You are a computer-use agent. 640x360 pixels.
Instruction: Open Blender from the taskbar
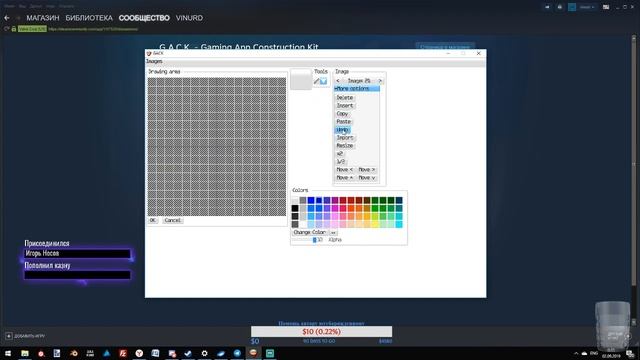[x=73, y=353]
